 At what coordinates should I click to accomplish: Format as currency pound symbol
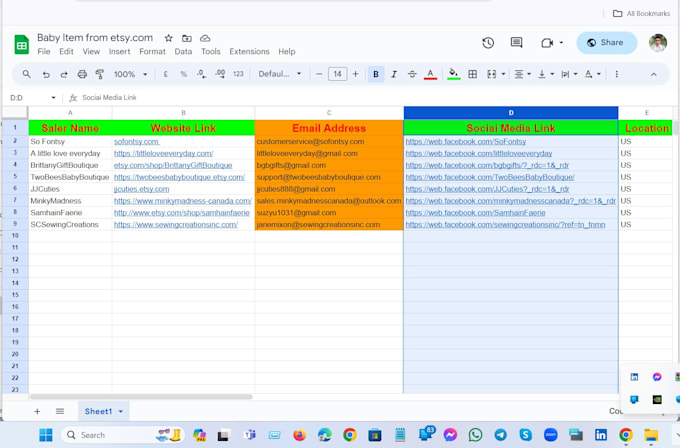click(166, 74)
